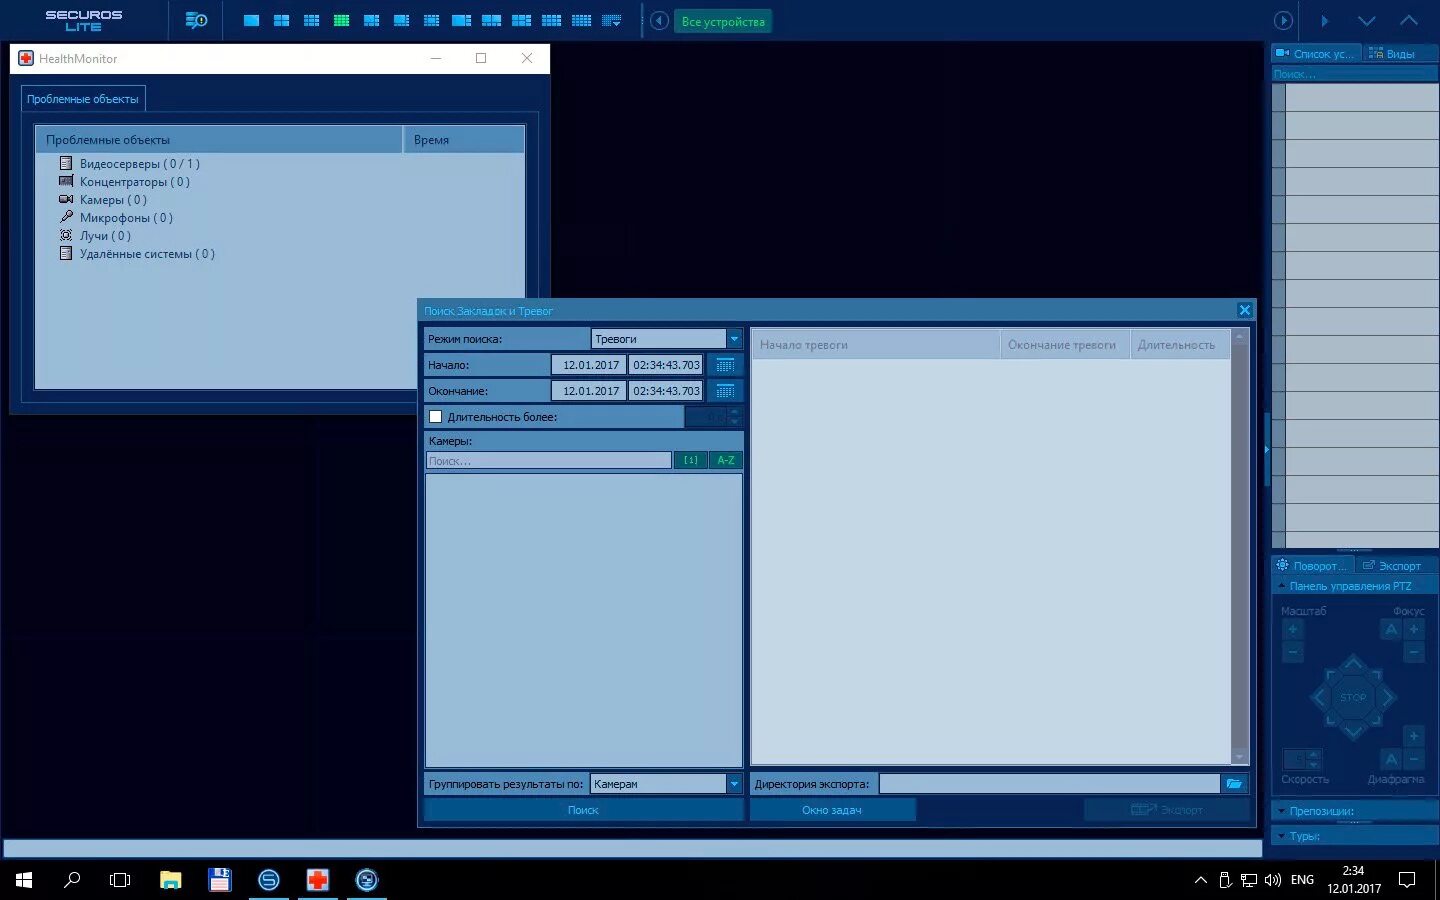Open the taskbar search magnifier
The image size is (1440, 900).
[72, 880]
